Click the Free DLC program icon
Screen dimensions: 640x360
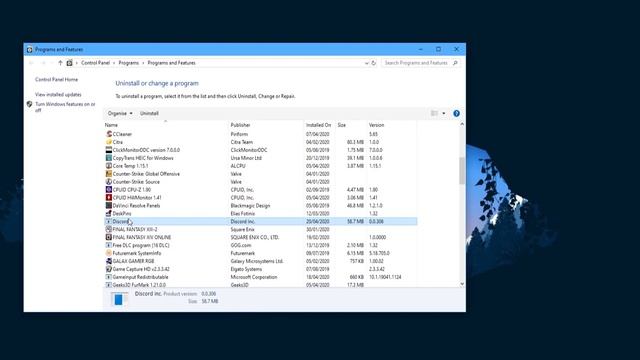(109, 245)
